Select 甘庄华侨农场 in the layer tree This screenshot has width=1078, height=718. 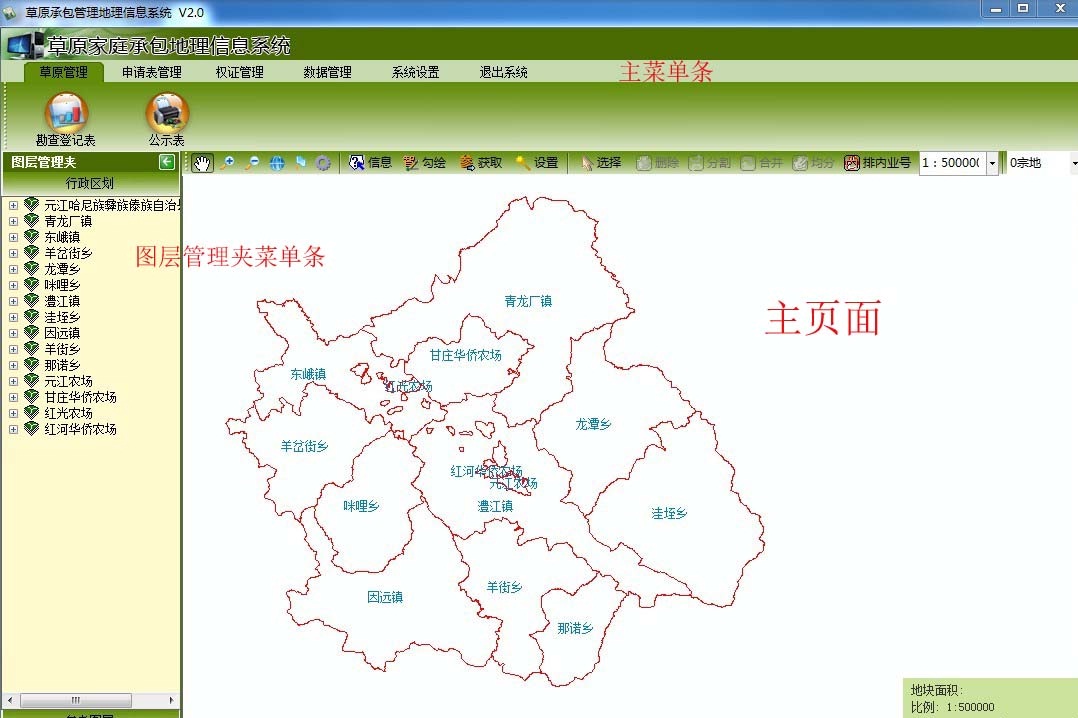click(80, 397)
